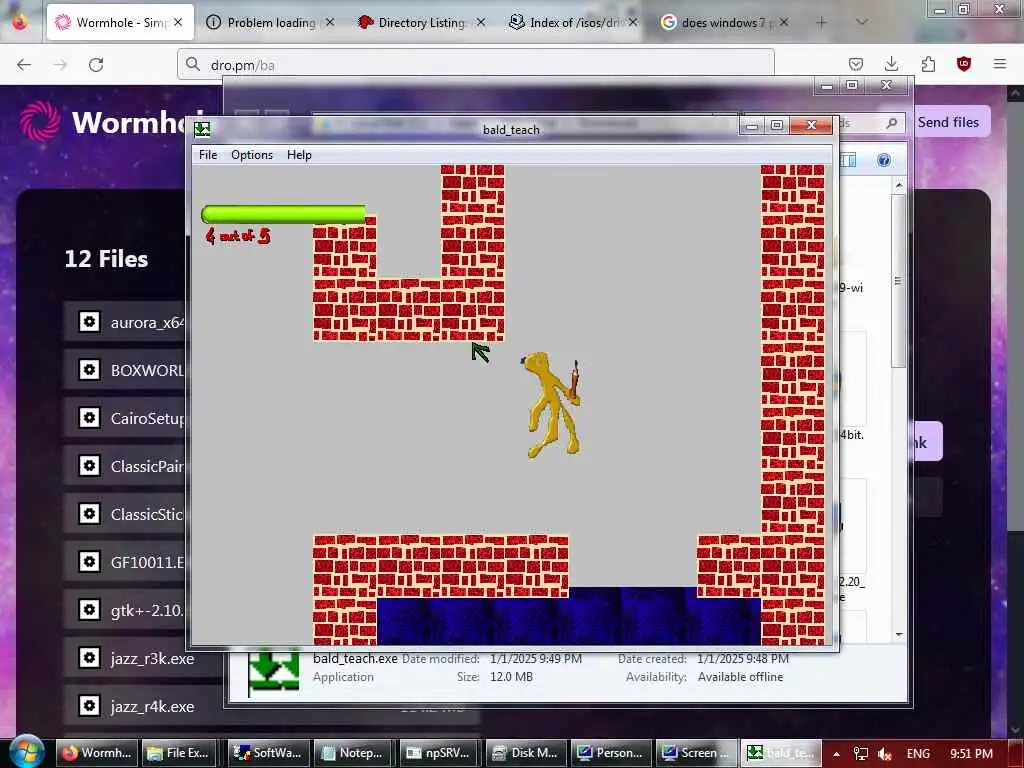Image resolution: width=1024 pixels, height=768 pixels.
Task: Click the green health bar in game
Action: click(x=283, y=214)
